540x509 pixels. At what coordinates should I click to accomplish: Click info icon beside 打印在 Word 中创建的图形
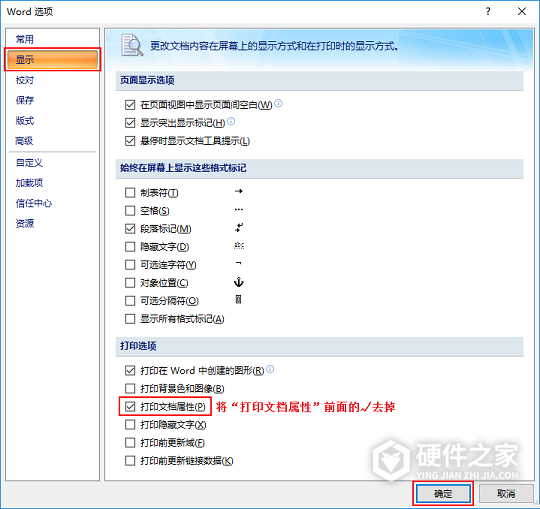click(x=270, y=369)
